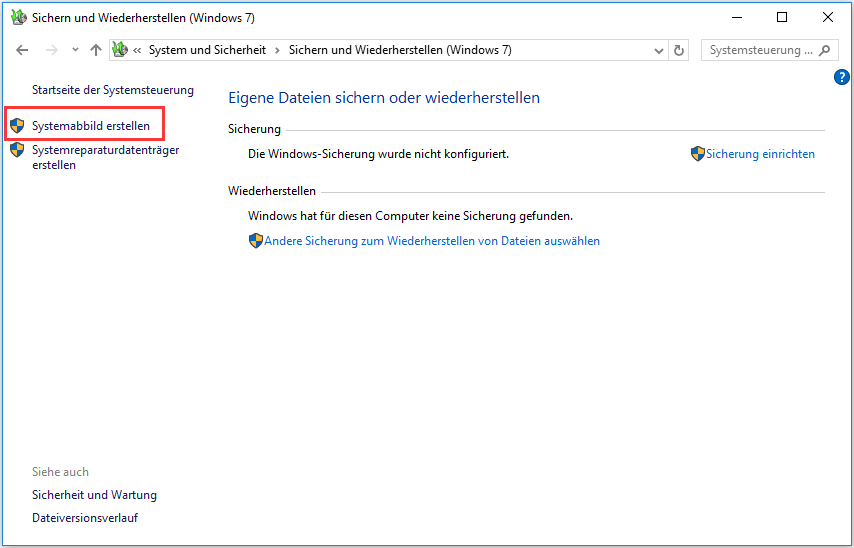Screen dimensions: 854x548
Task: Click the Wiederherstellen section label
Action: coord(272,191)
